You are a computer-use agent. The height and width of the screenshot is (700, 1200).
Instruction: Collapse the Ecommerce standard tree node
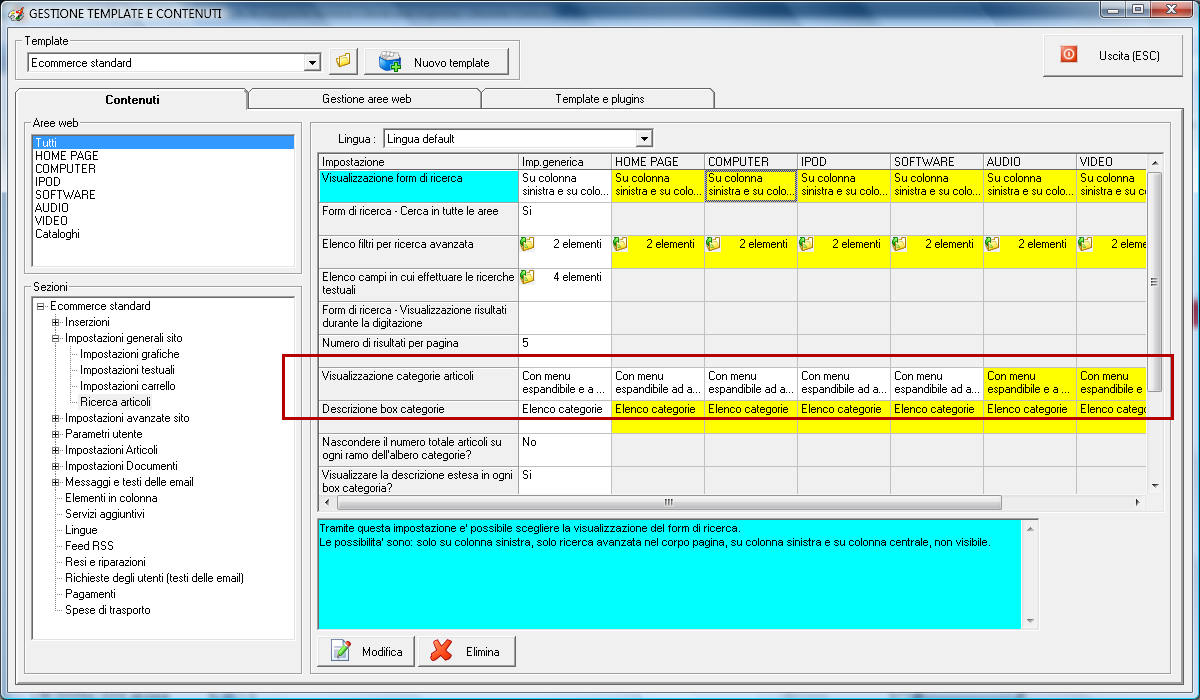coord(41,306)
